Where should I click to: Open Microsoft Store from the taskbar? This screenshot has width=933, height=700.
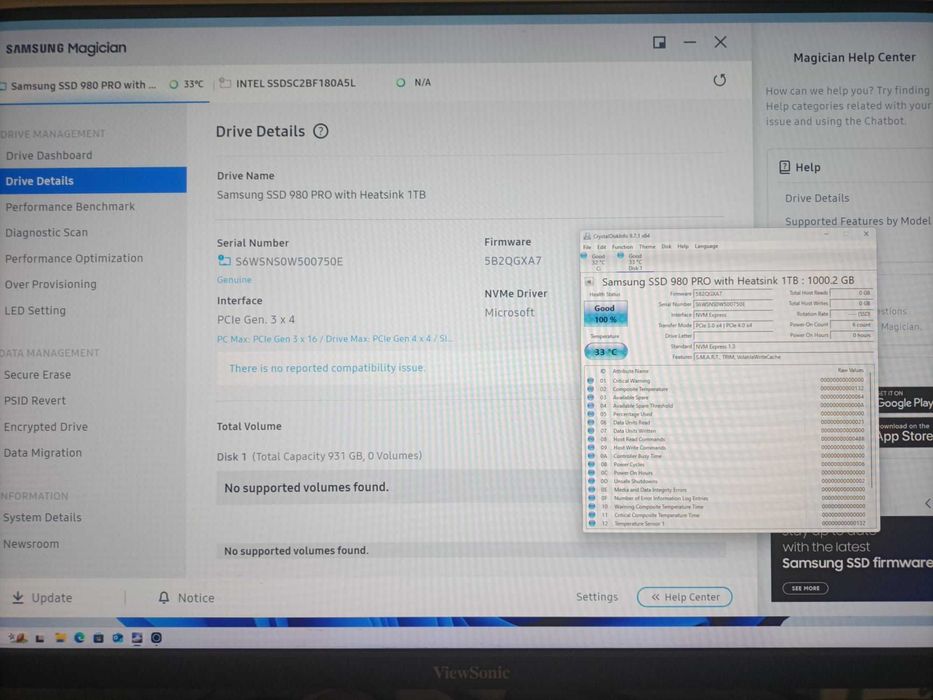tap(98, 638)
